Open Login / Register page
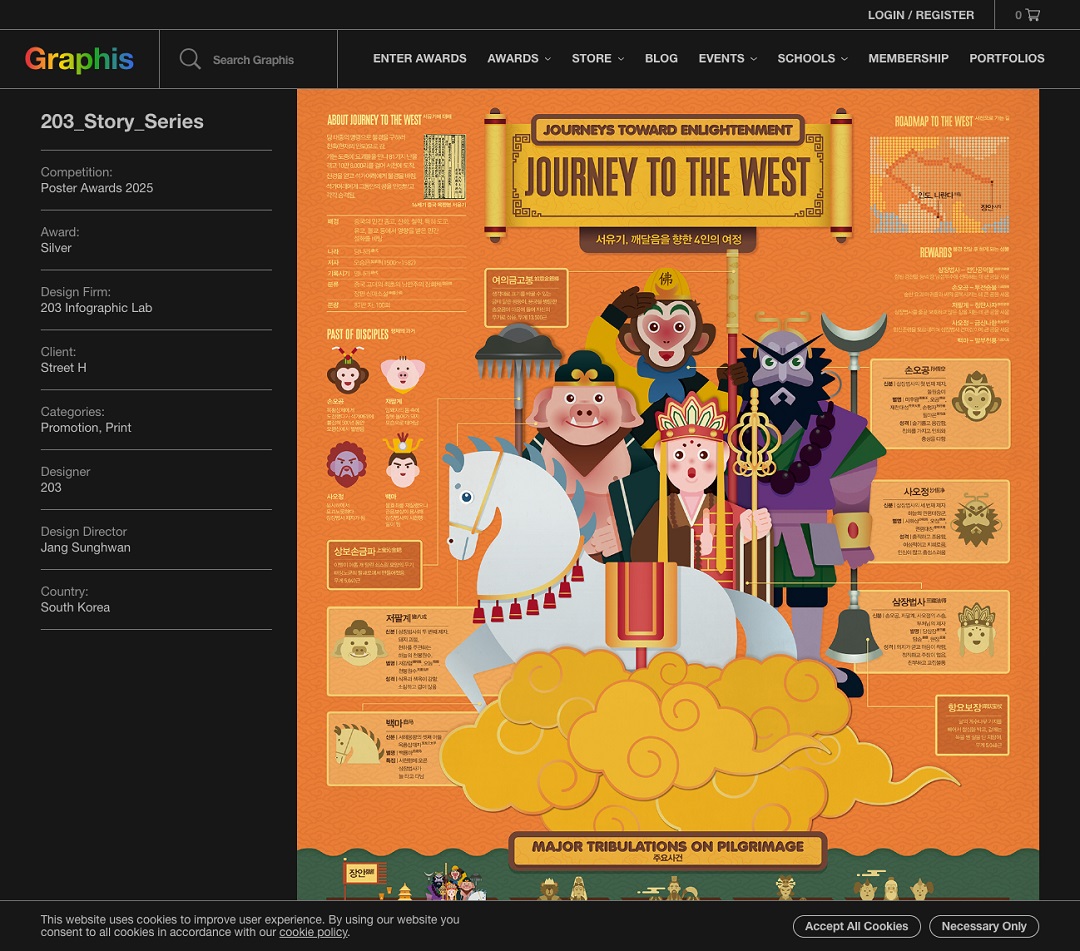The height and width of the screenshot is (951, 1080). (921, 14)
